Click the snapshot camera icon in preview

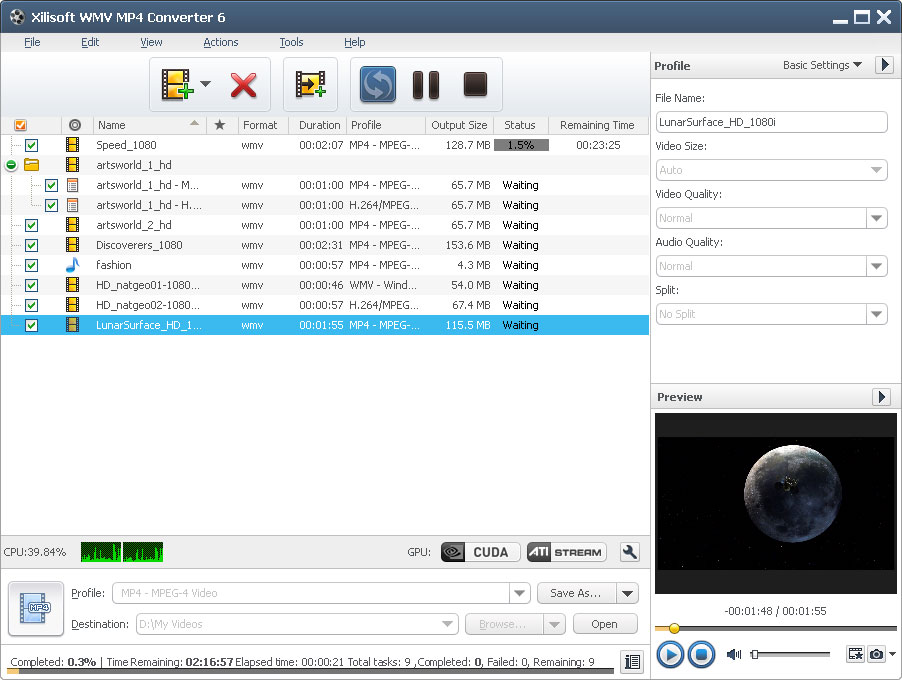(x=876, y=654)
